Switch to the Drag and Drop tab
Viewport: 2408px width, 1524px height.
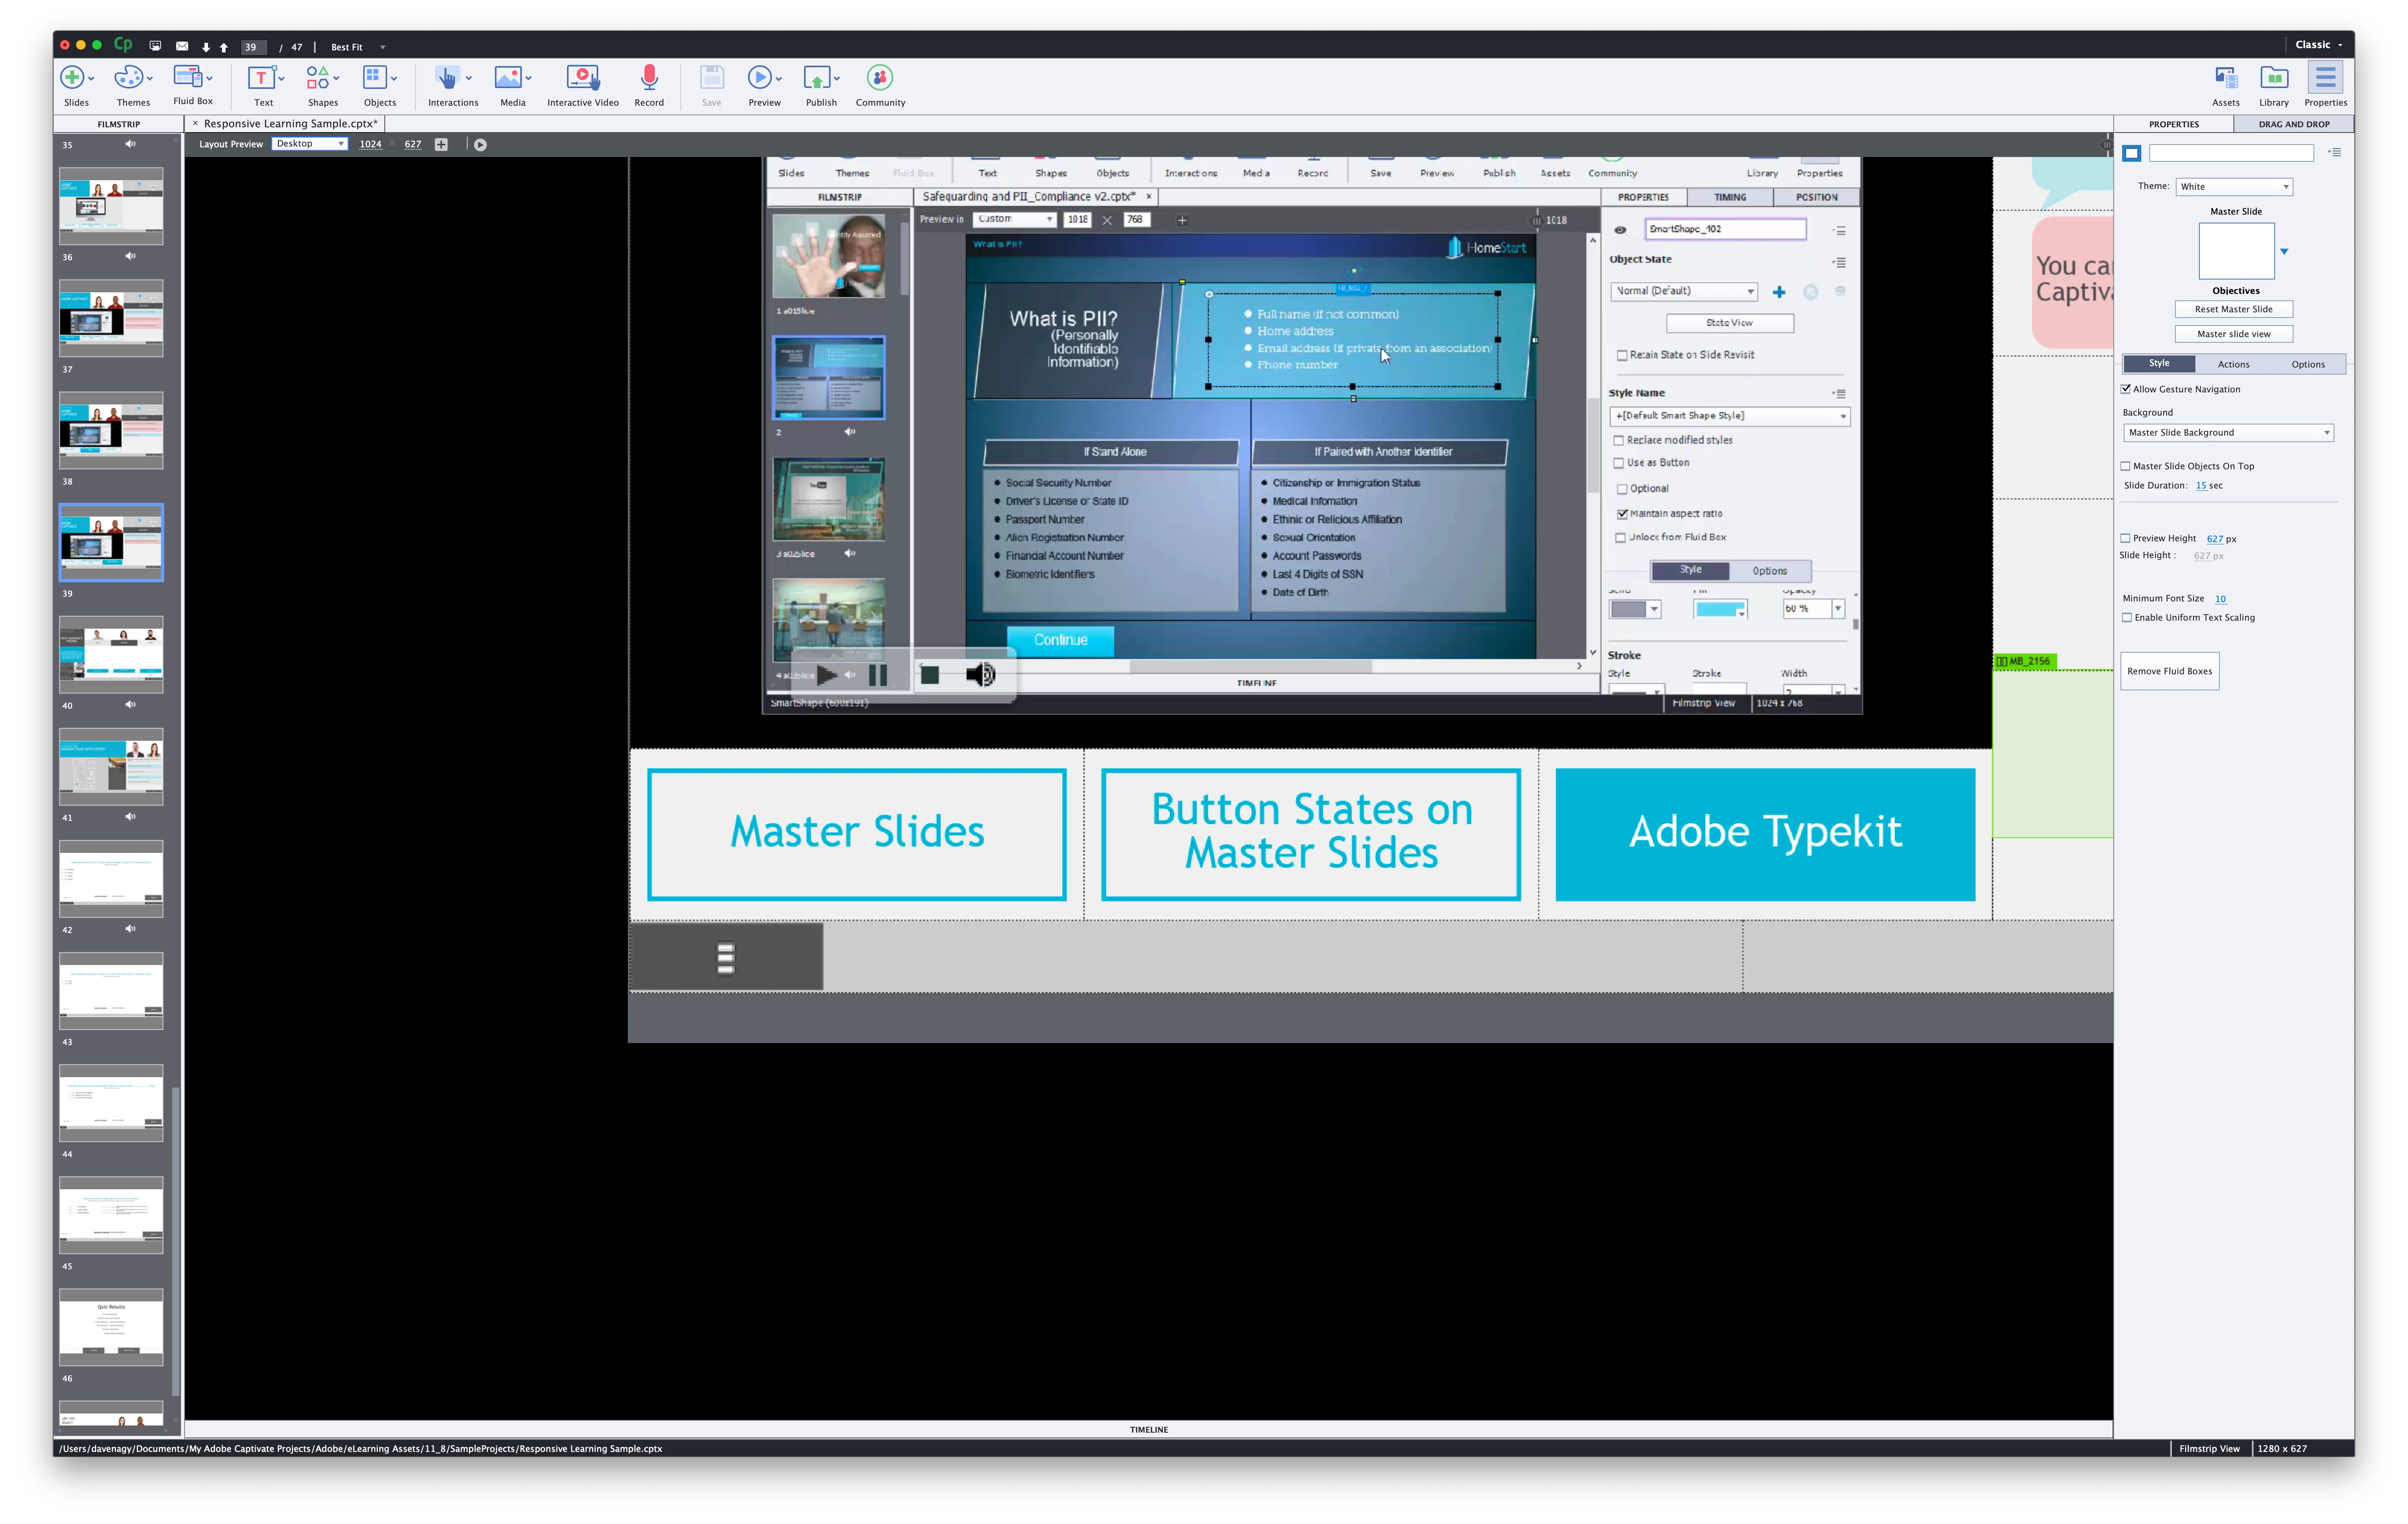pyautogui.click(x=2293, y=124)
